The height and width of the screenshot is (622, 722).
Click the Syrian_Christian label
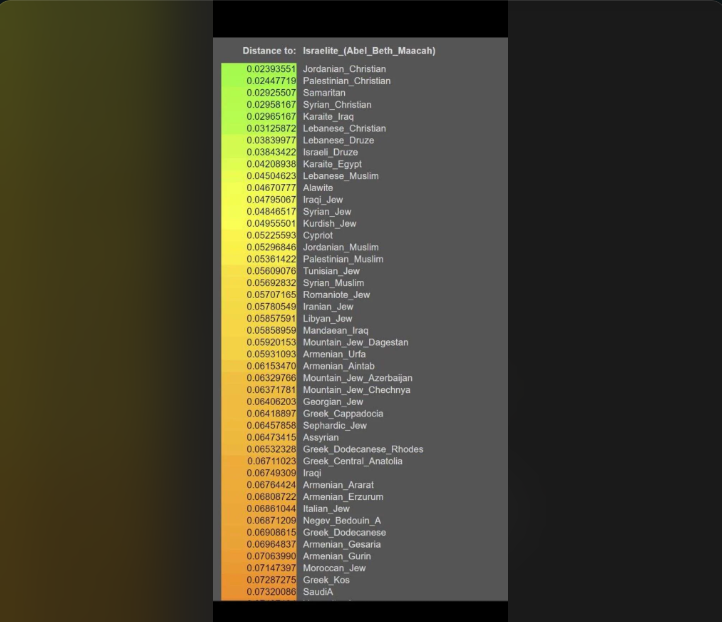click(x=337, y=105)
